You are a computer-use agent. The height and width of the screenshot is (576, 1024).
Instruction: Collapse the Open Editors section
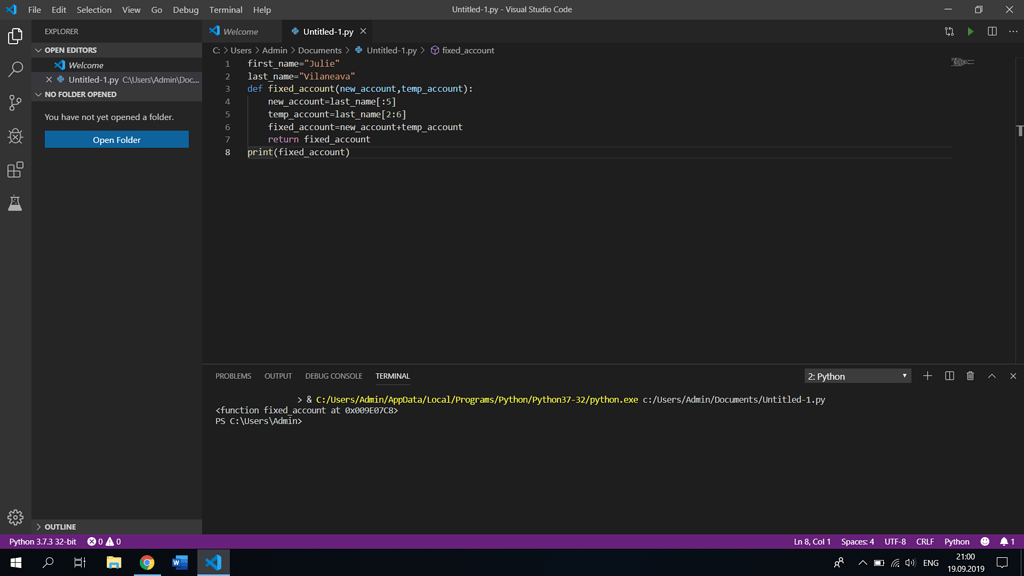tap(70, 50)
